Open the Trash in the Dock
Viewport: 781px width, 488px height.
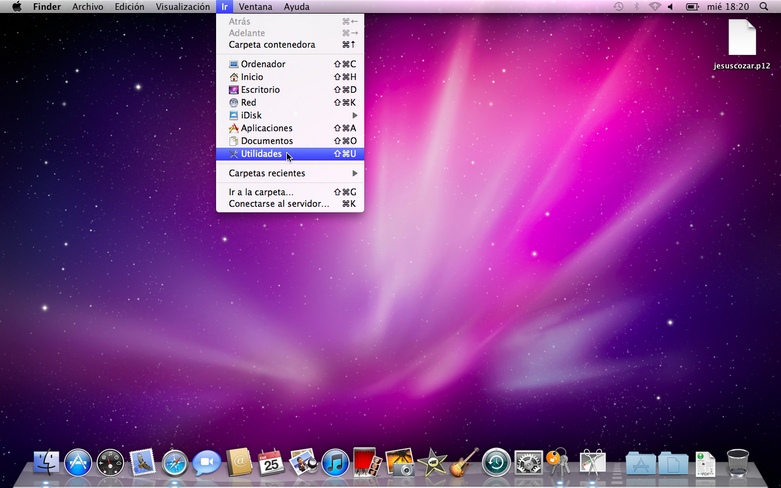coord(738,463)
